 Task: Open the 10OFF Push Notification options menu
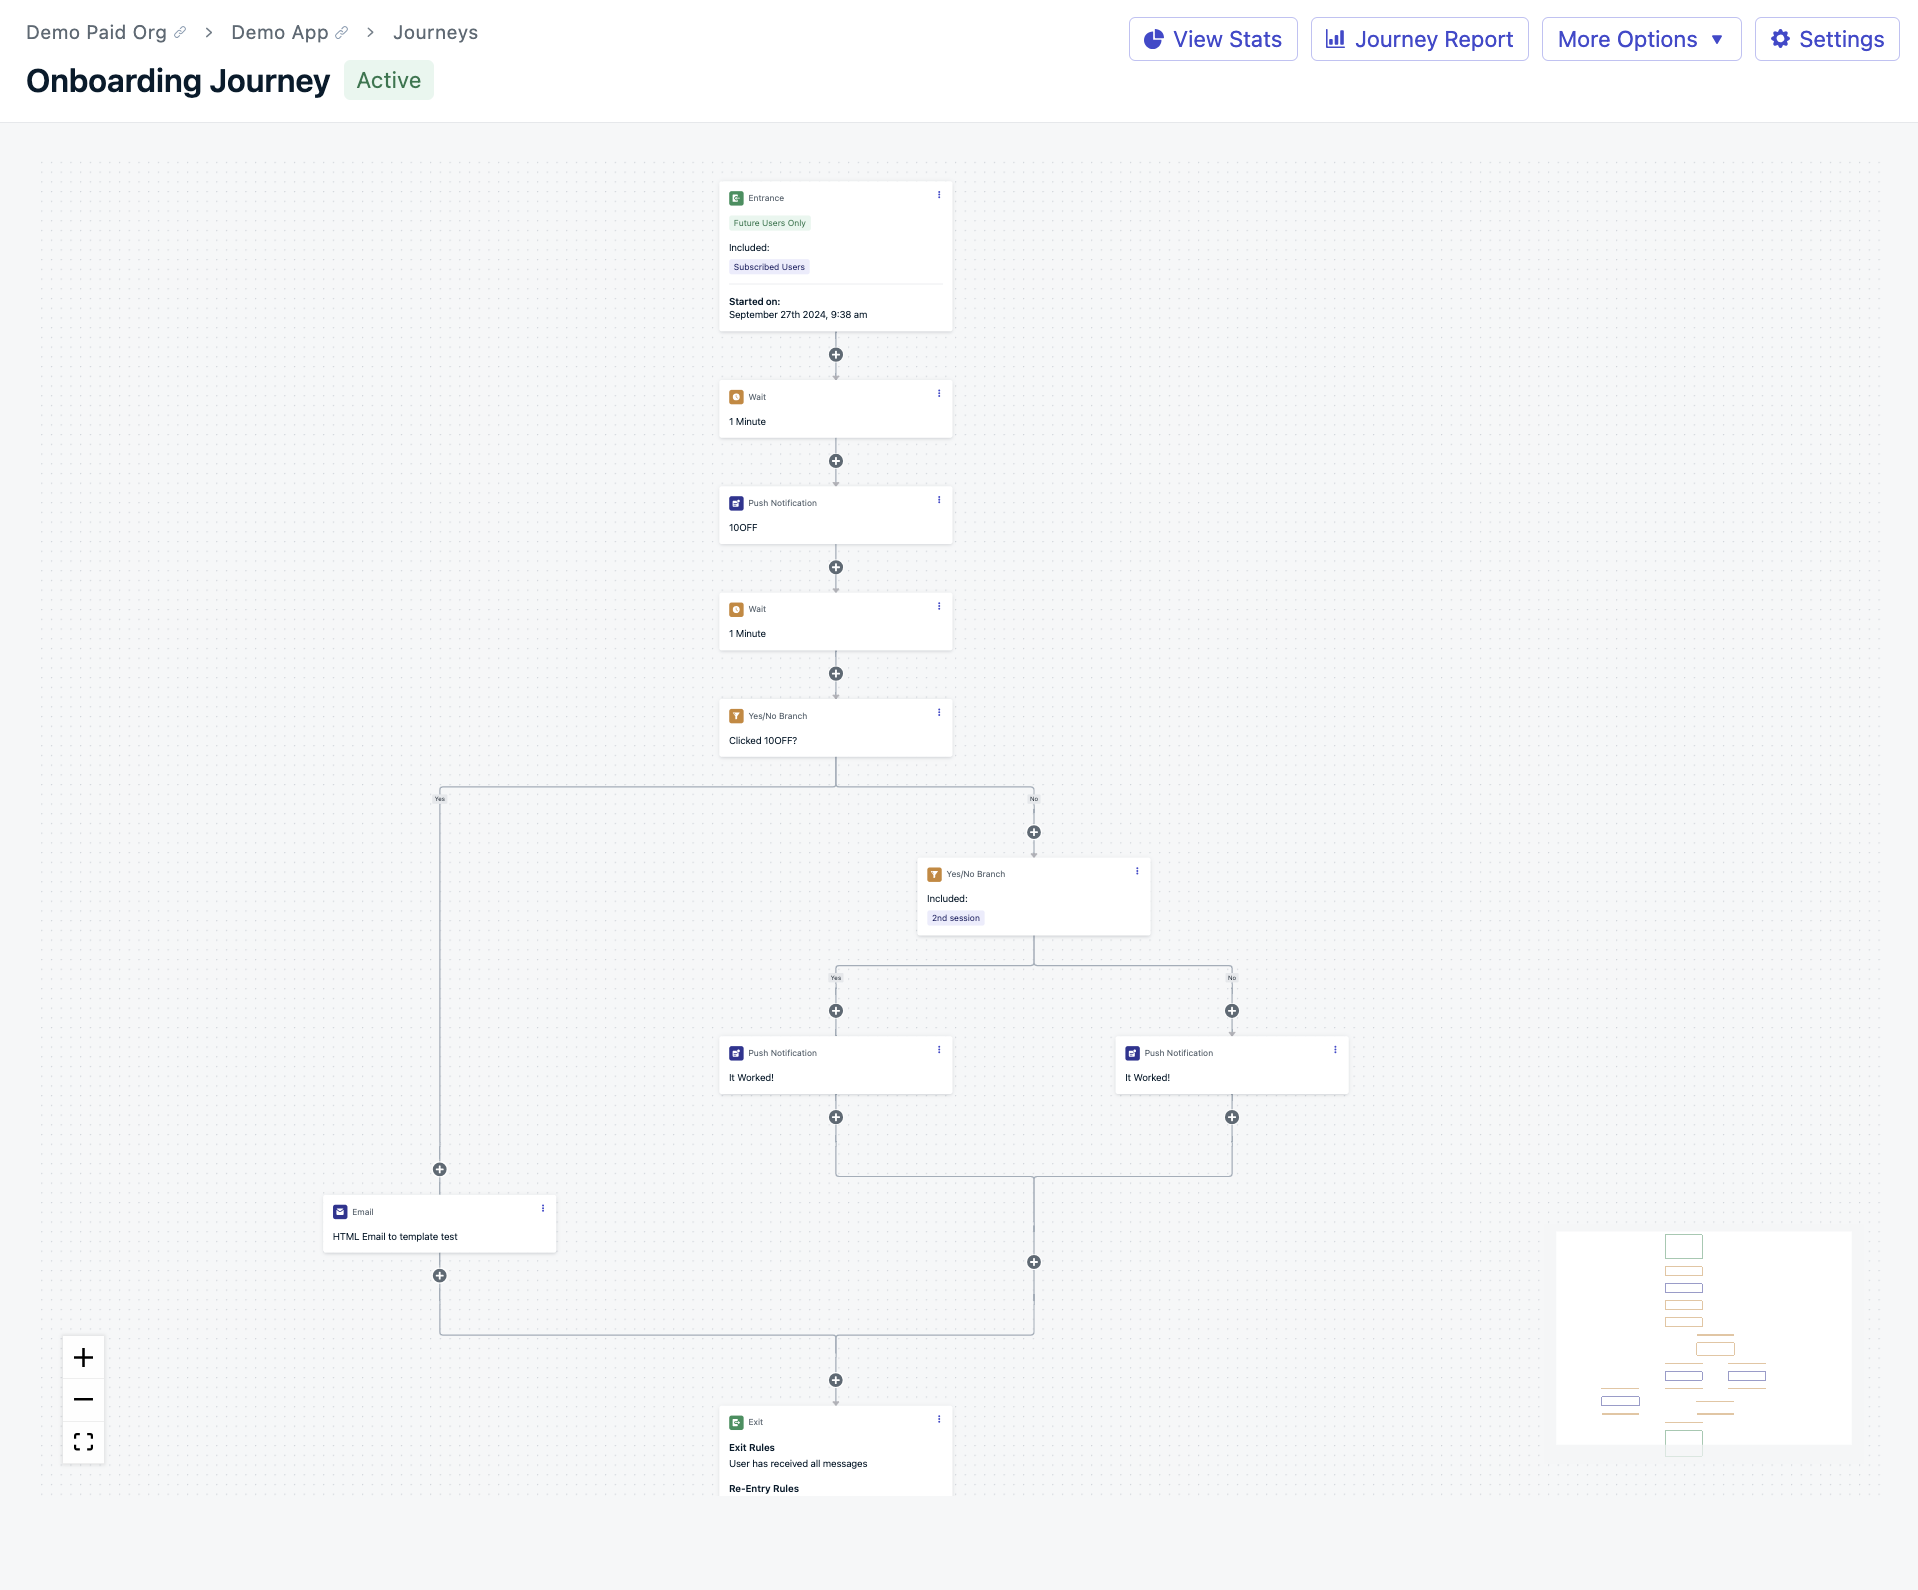pos(939,500)
